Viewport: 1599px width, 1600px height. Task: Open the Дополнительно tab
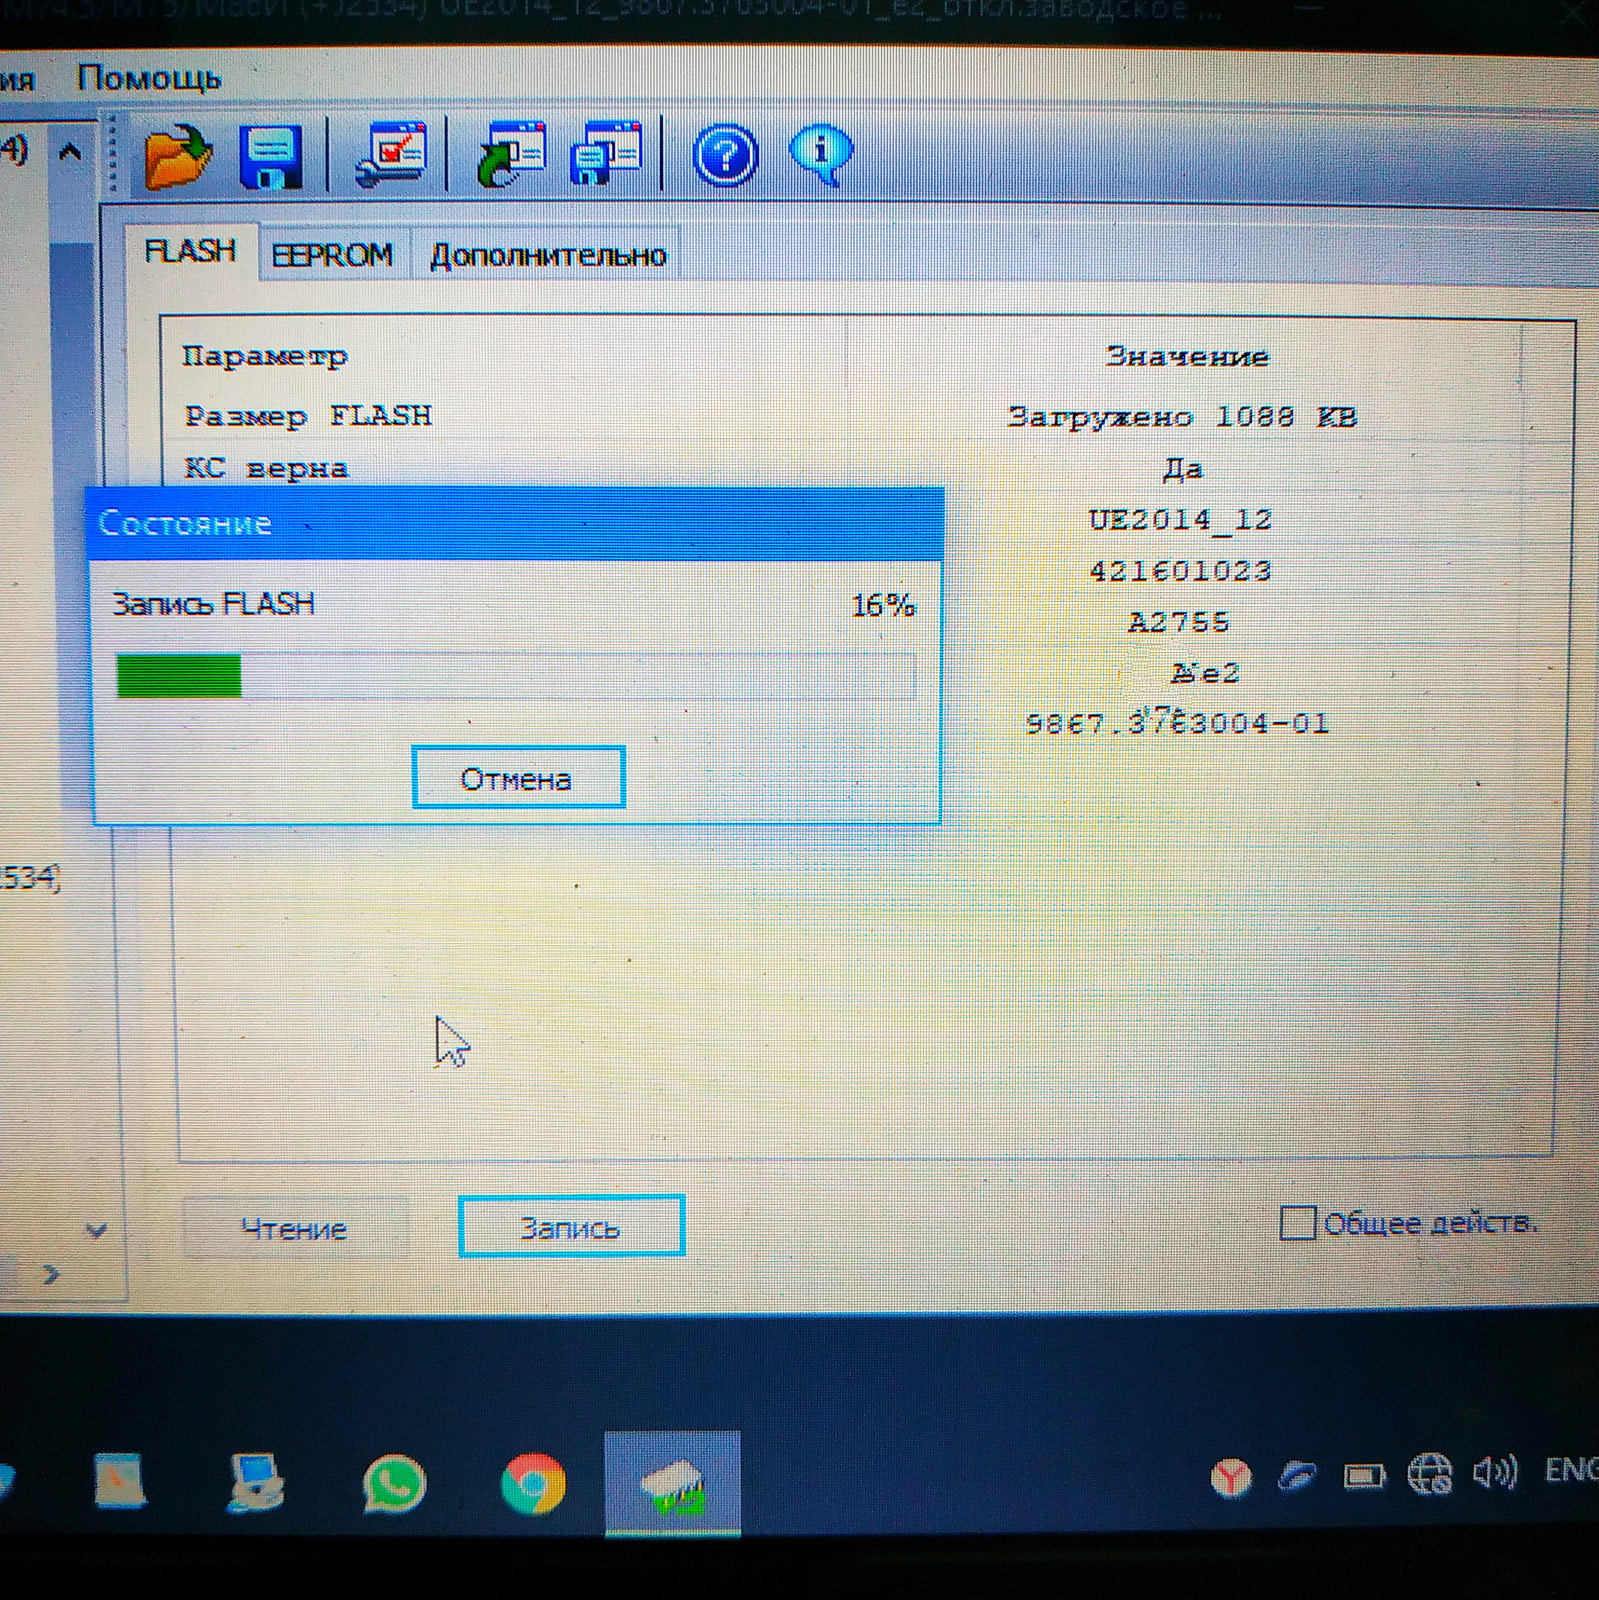click(548, 256)
